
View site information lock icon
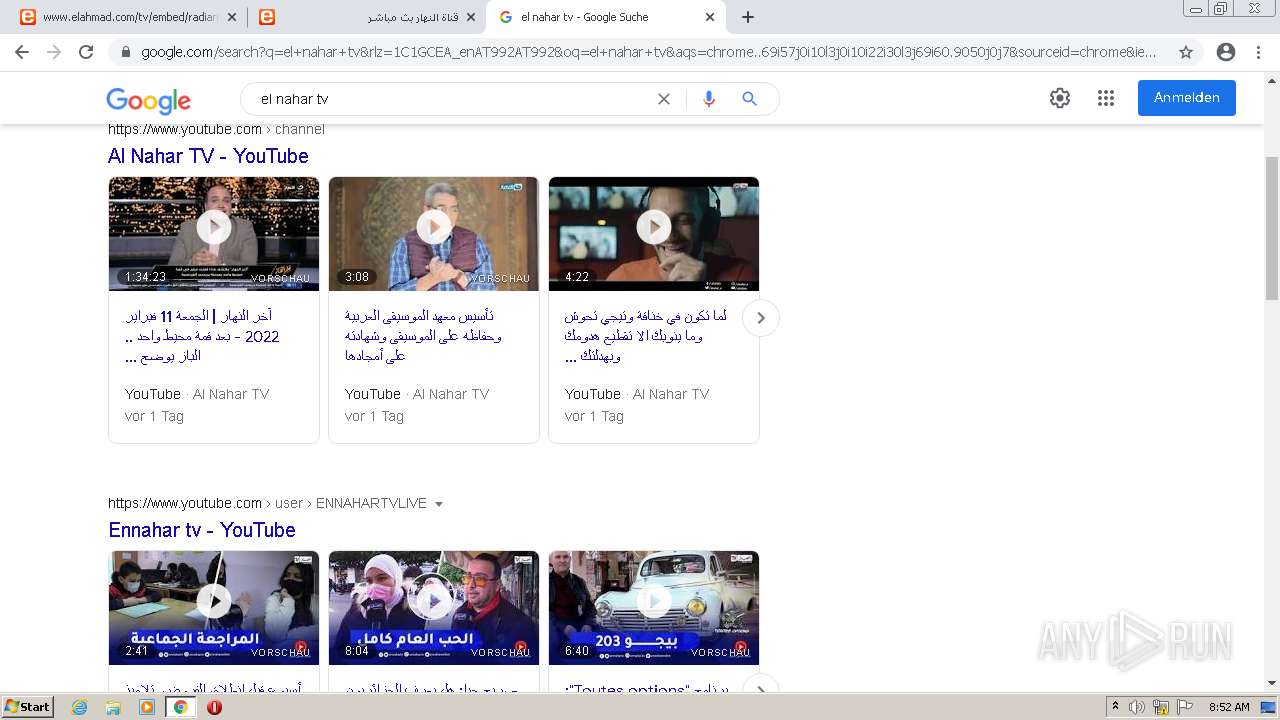(x=126, y=52)
